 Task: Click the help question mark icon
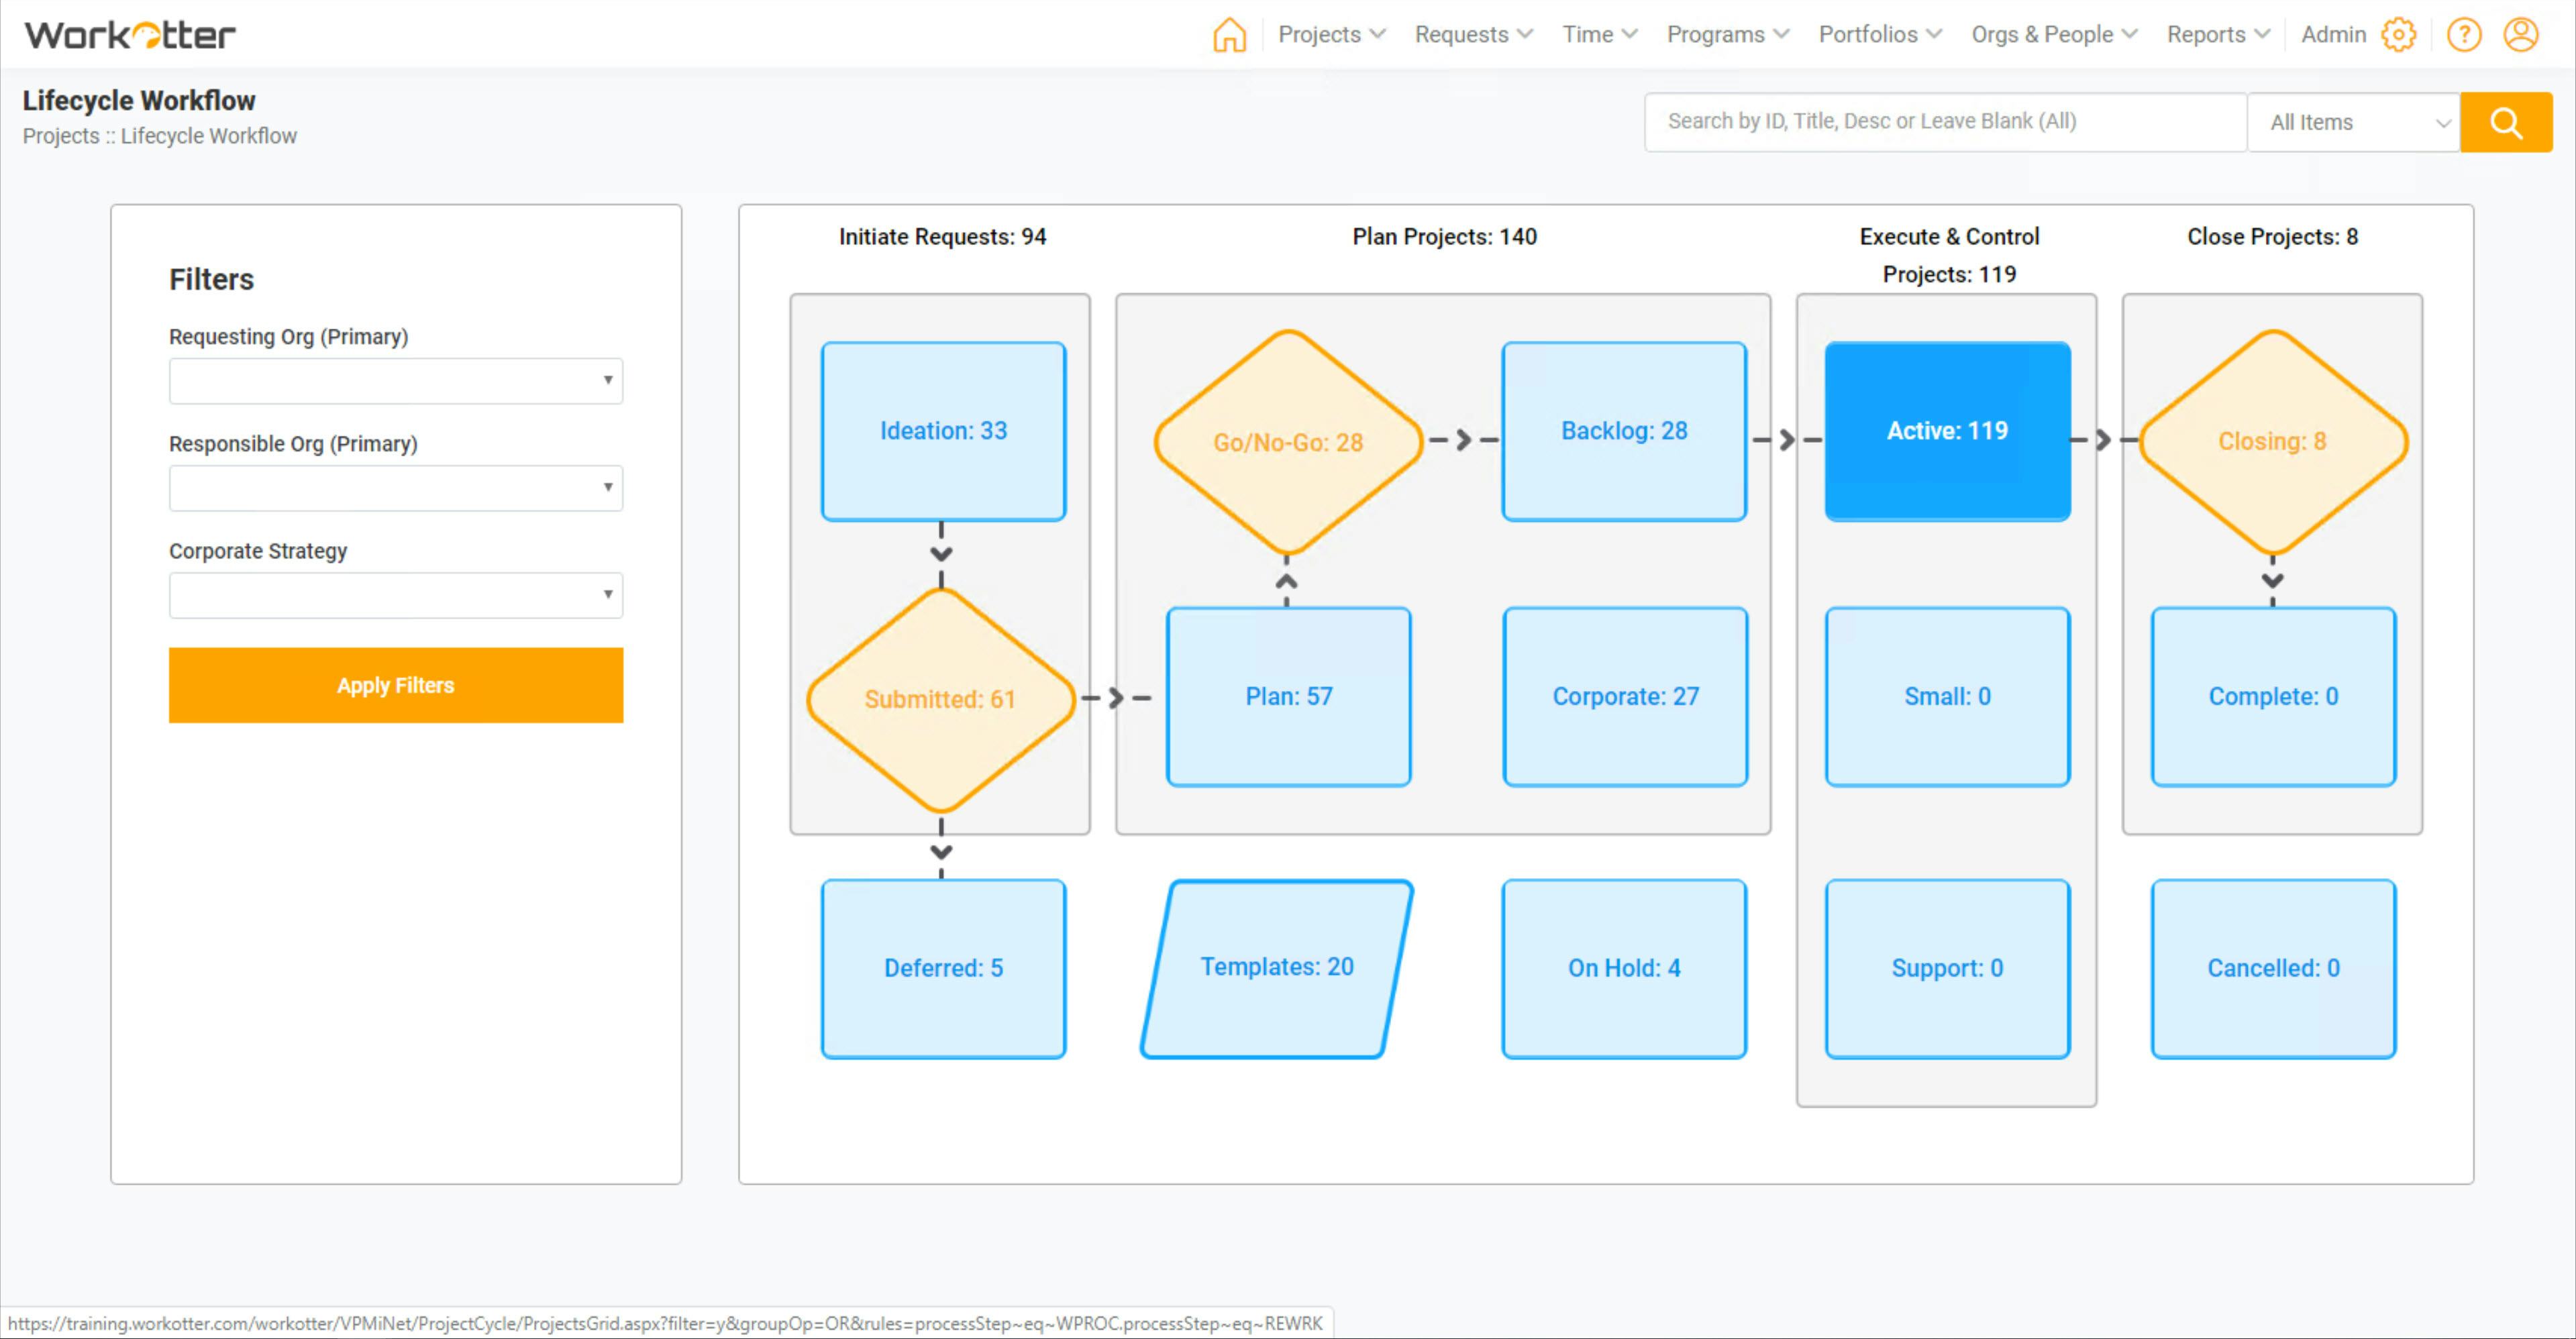pos(2463,35)
